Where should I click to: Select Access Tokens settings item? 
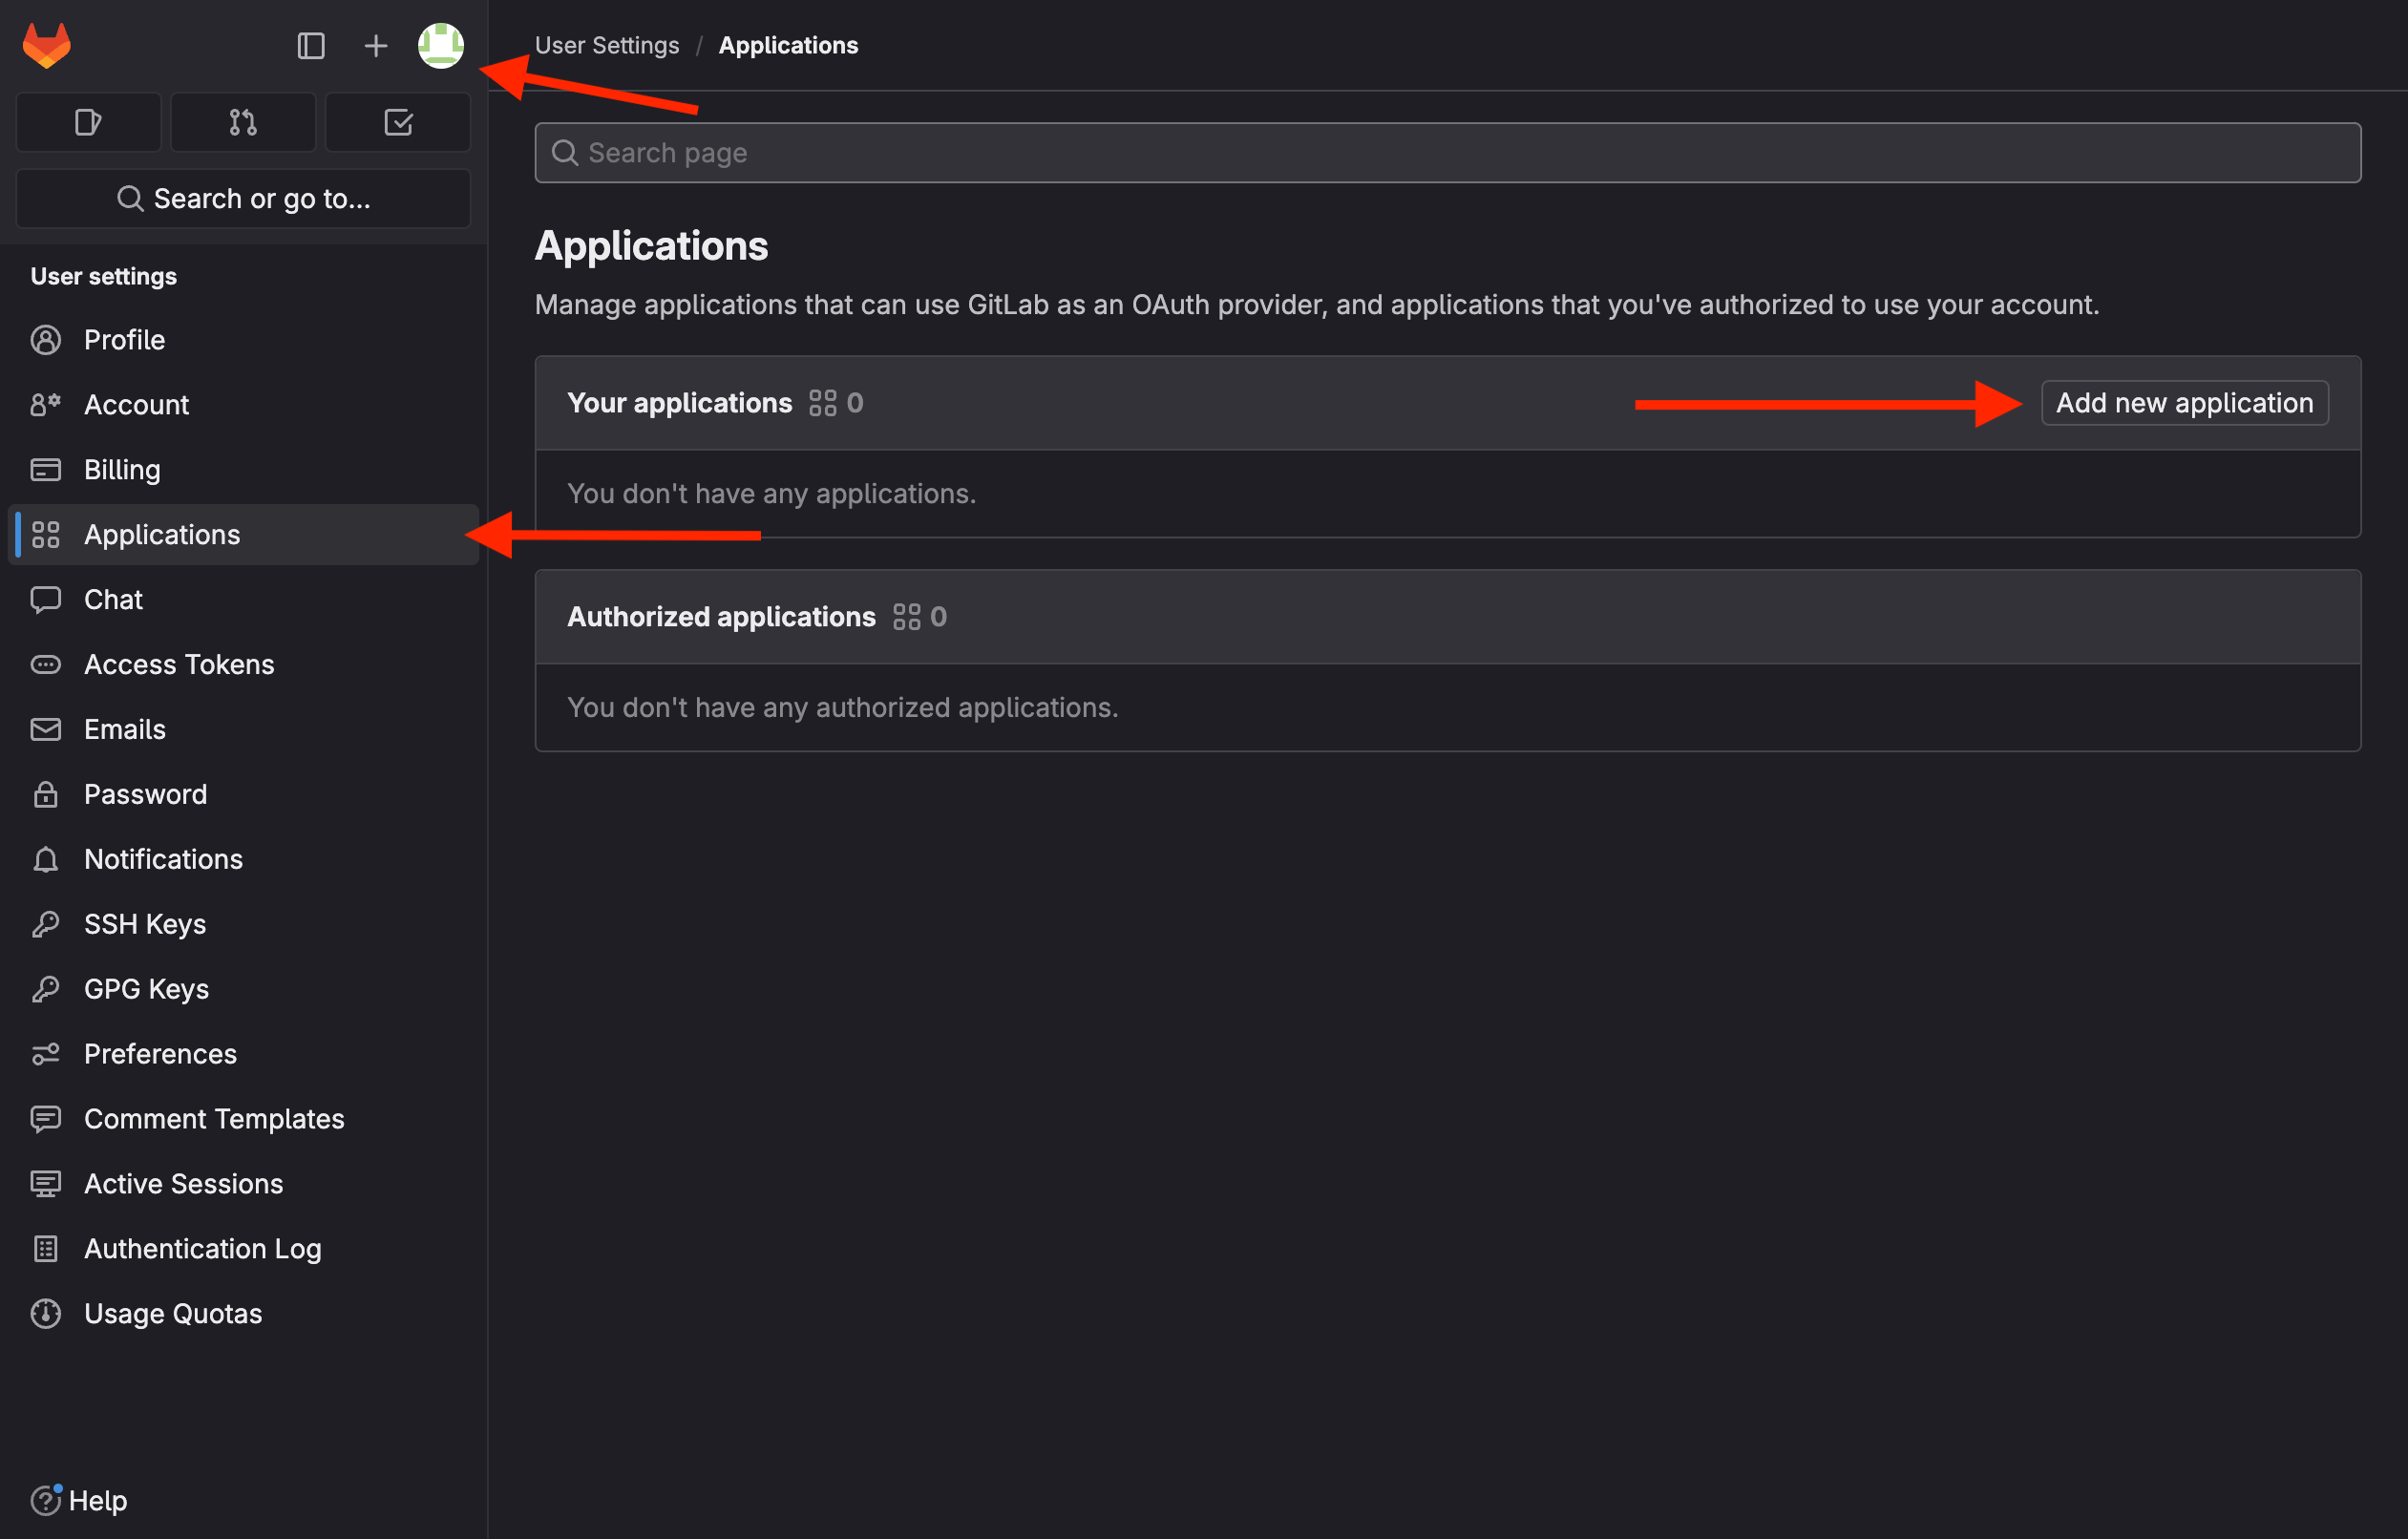pos(178,664)
